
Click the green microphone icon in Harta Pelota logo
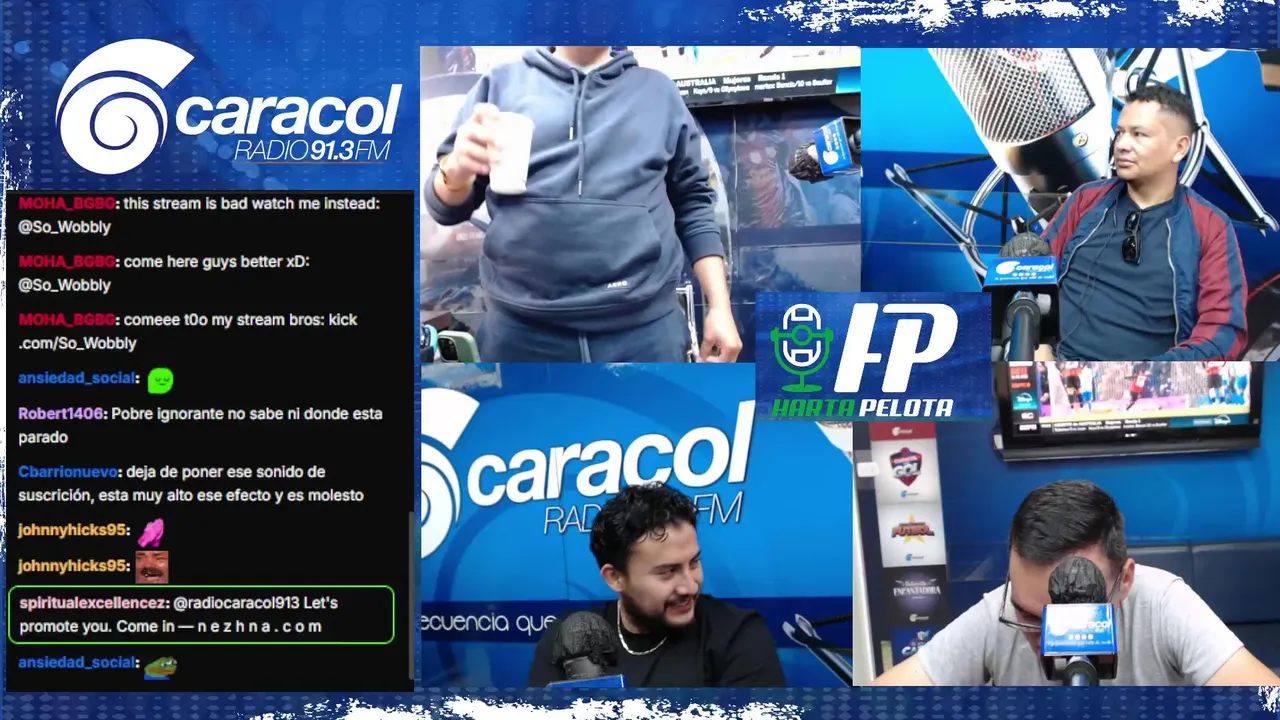point(801,347)
